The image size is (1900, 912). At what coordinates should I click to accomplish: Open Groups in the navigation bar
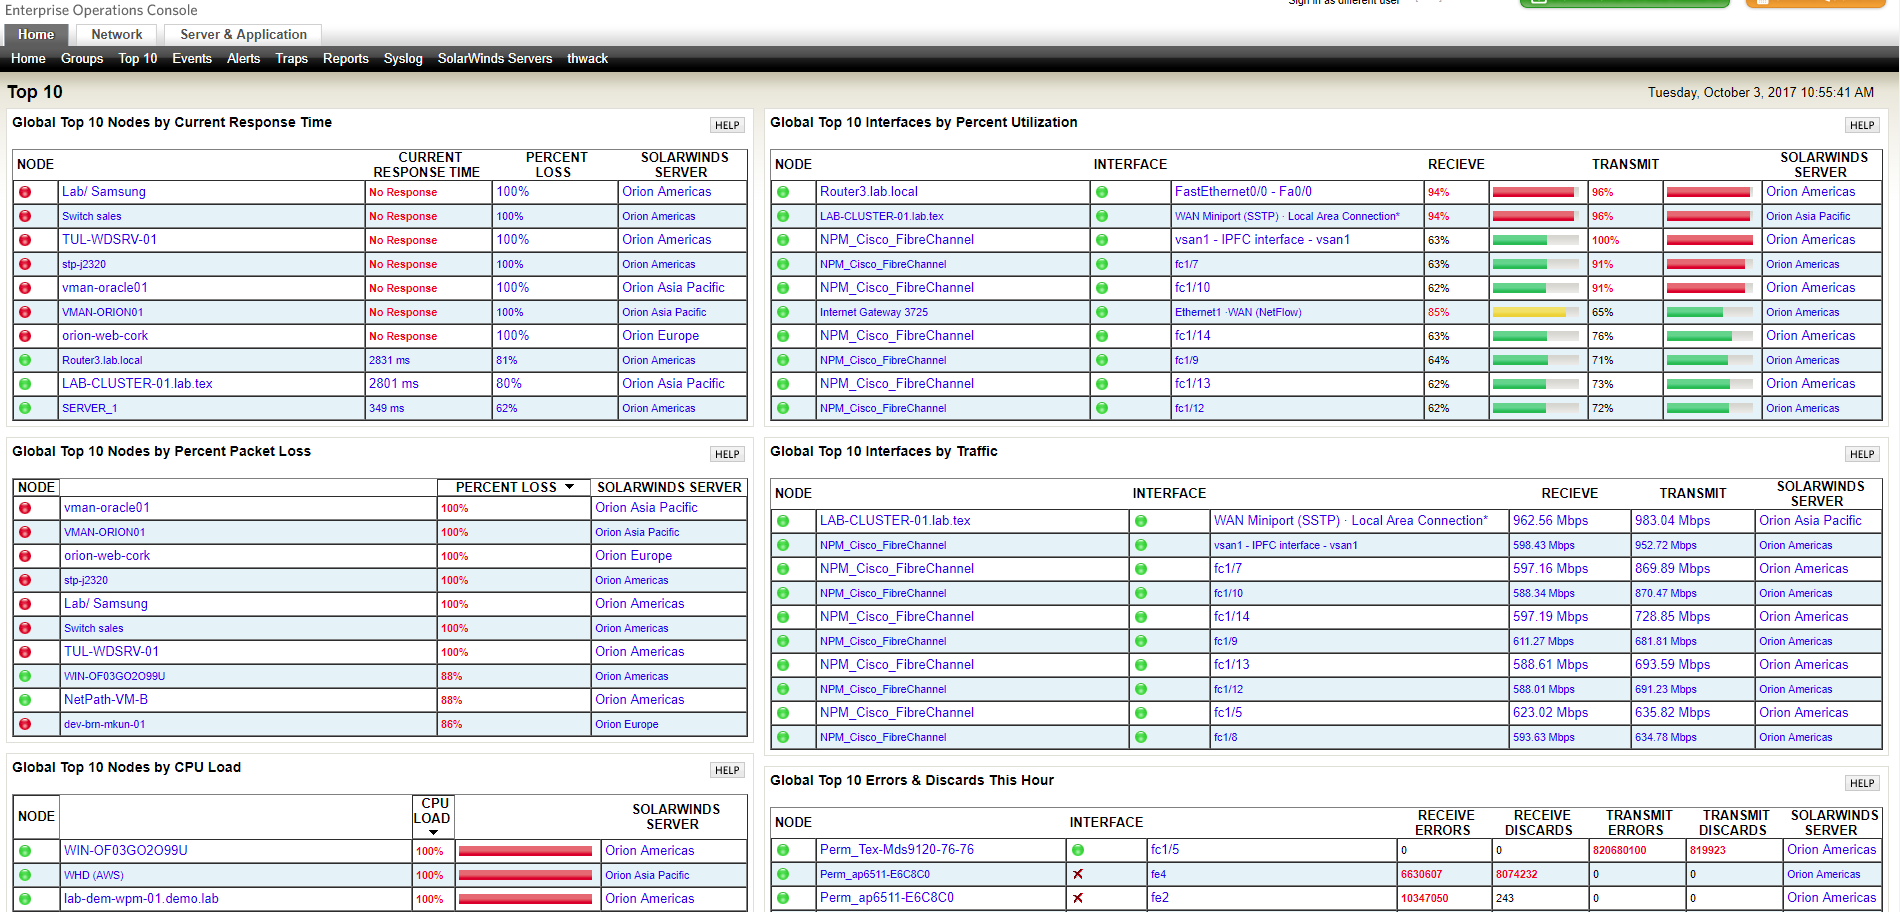(82, 59)
